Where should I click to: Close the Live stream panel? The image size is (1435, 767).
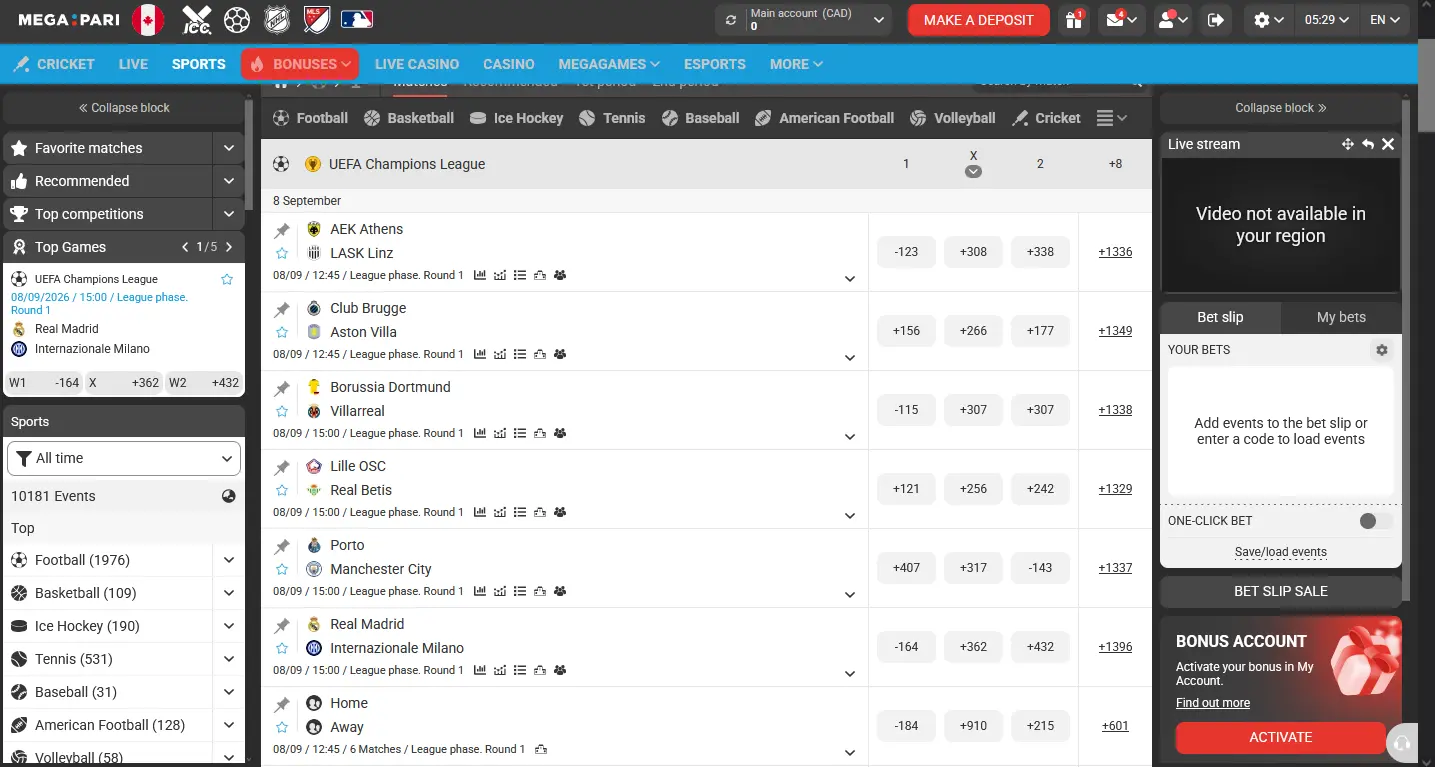pyautogui.click(x=1388, y=144)
